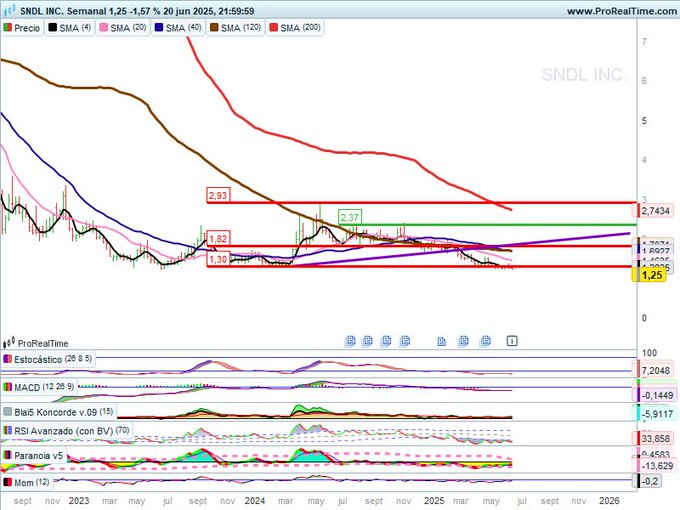680x510 pixels.
Task: Click the Blai5 Koncorde indicator icon
Action: point(7,412)
